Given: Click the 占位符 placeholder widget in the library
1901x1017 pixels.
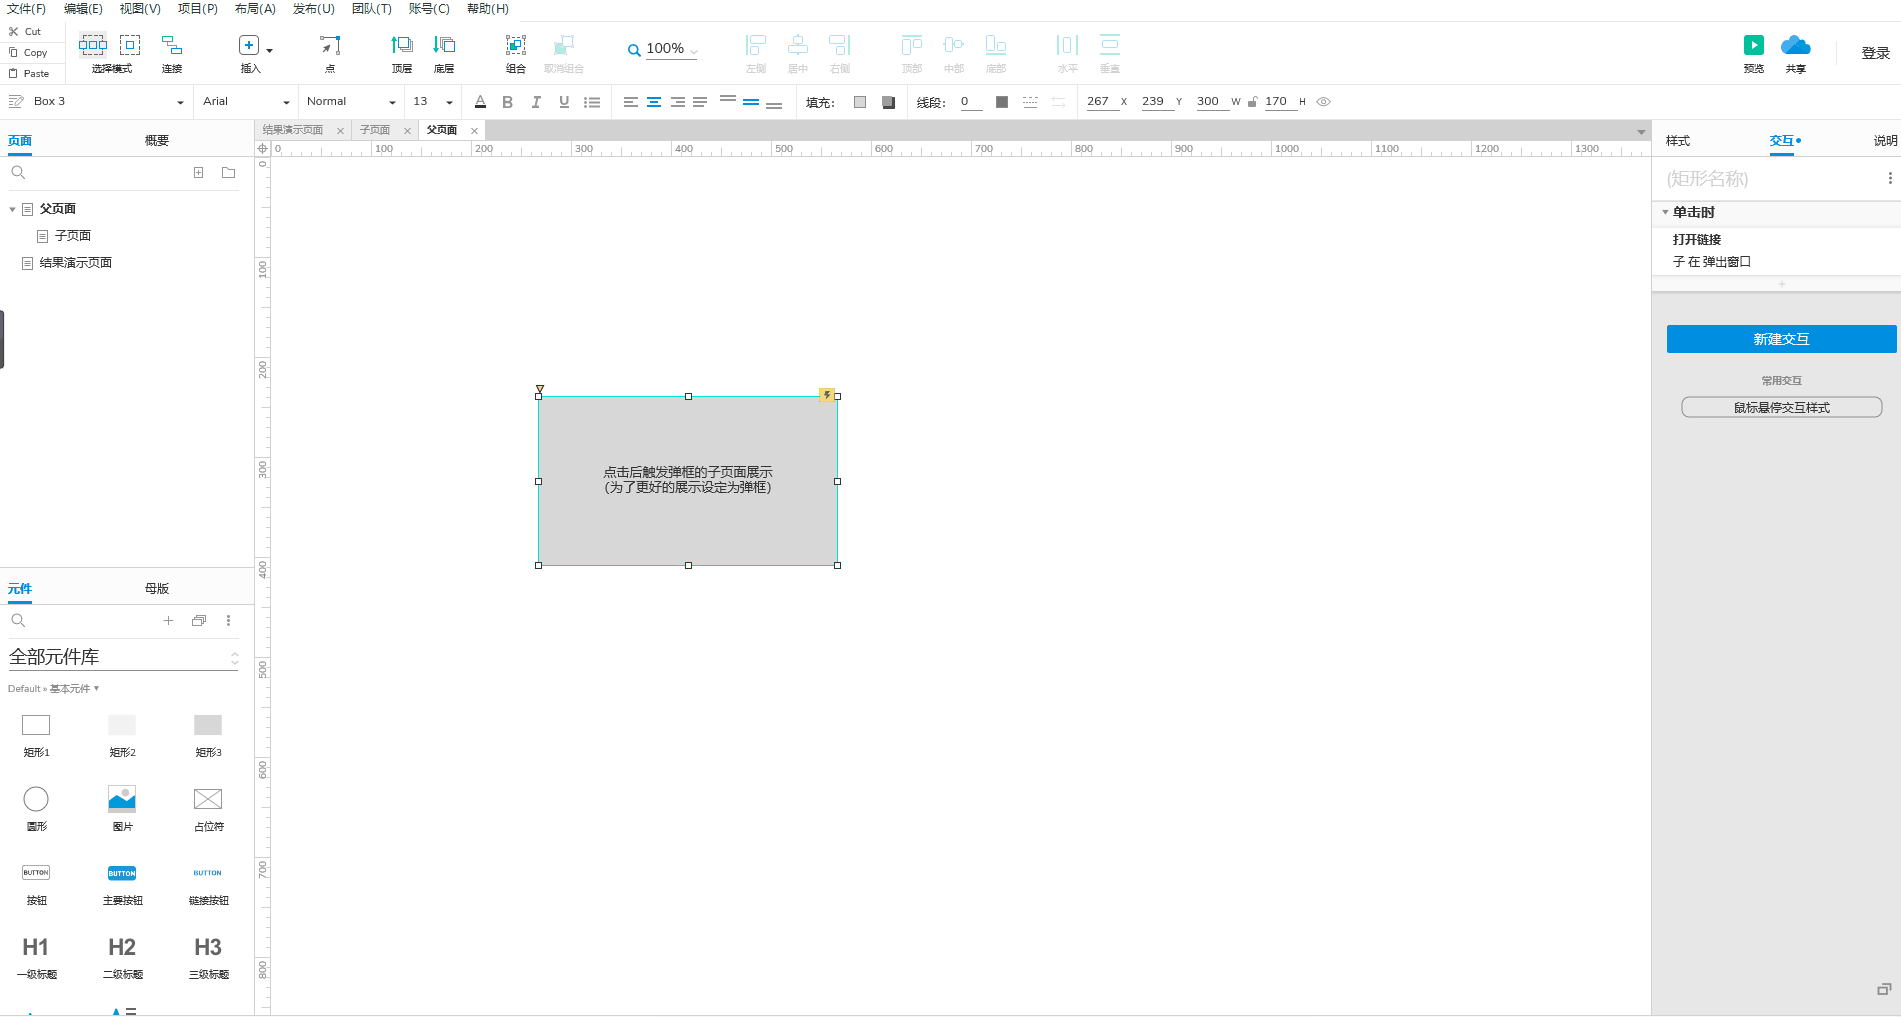Looking at the screenshot, I should [208, 798].
